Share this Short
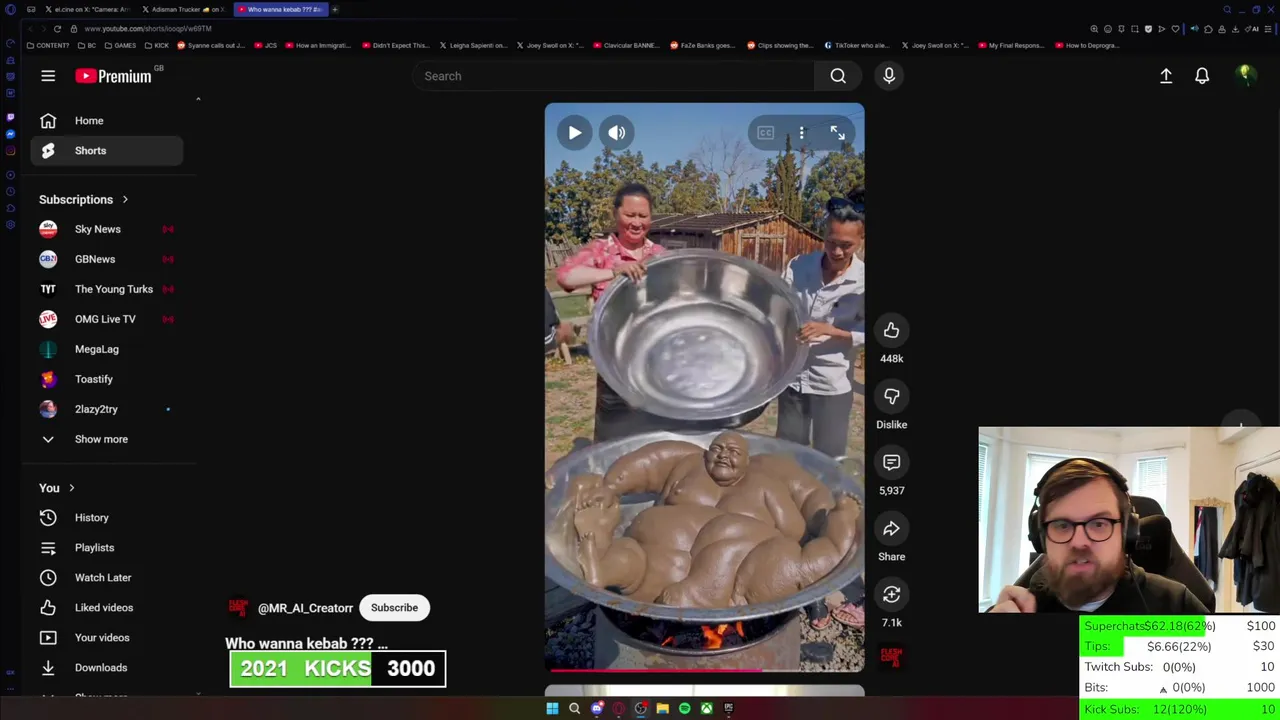The width and height of the screenshot is (1280, 720). coord(891,529)
